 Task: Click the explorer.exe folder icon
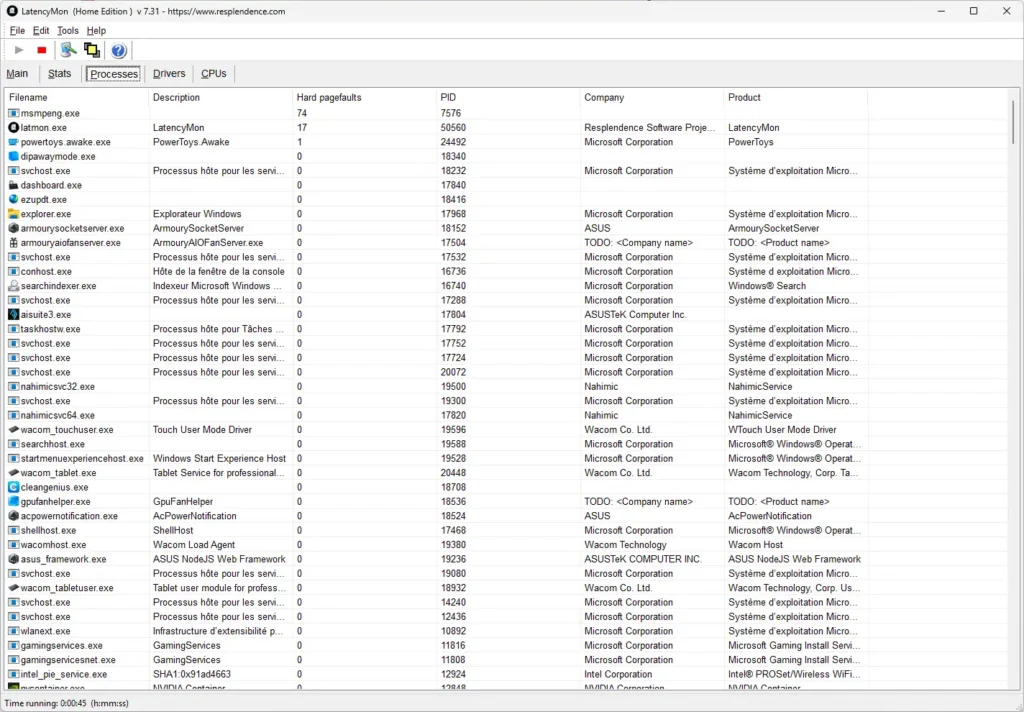click(13, 214)
